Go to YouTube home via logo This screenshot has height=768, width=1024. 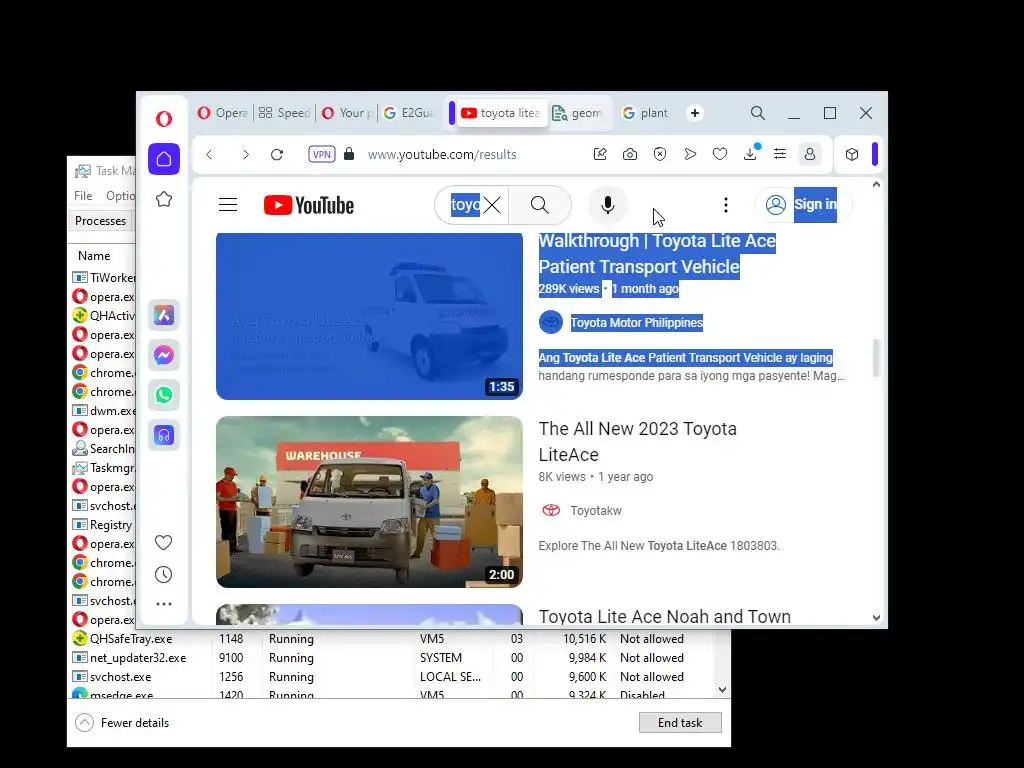(309, 205)
